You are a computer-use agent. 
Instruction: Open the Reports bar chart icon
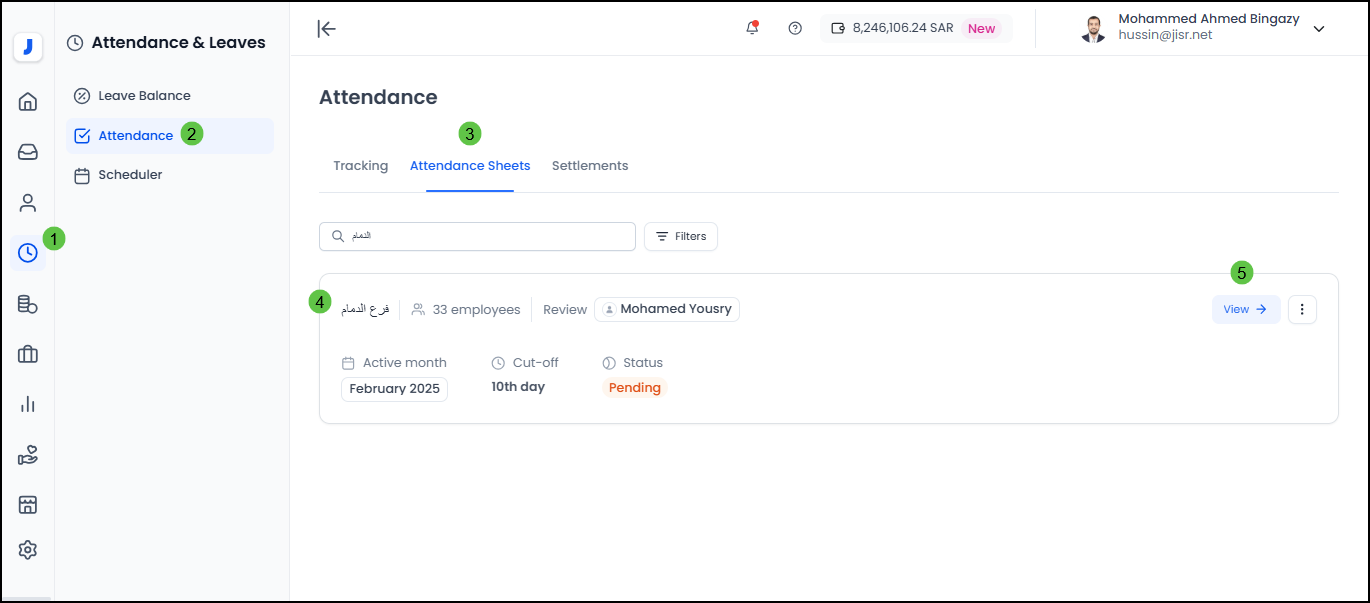coord(28,404)
